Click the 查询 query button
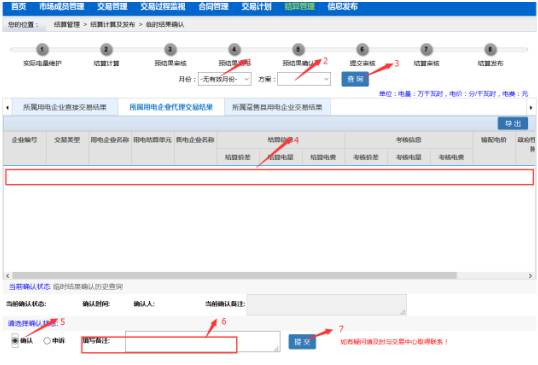 [x=355, y=79]
